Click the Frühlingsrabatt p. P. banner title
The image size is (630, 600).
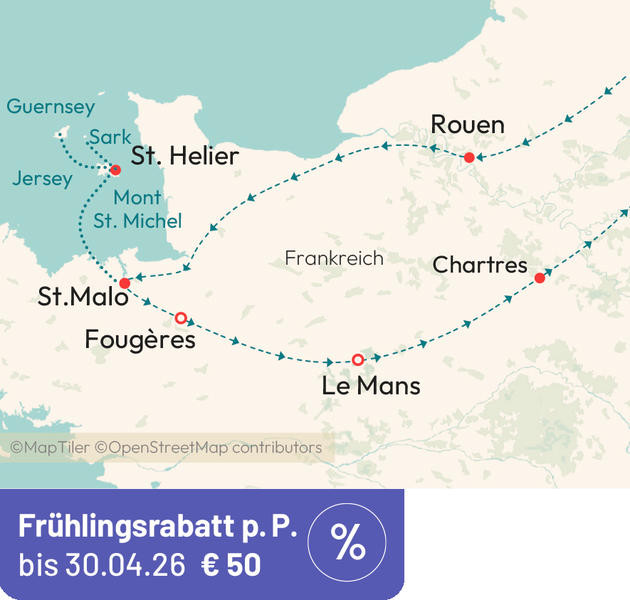point(158,526)
